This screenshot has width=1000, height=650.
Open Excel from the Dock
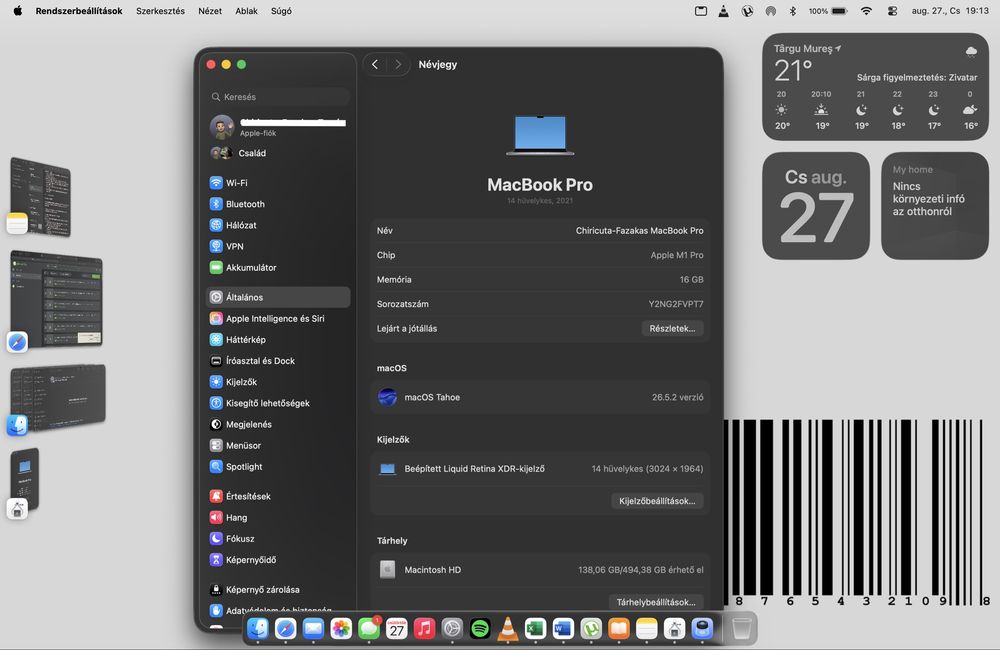pos(535,630)
